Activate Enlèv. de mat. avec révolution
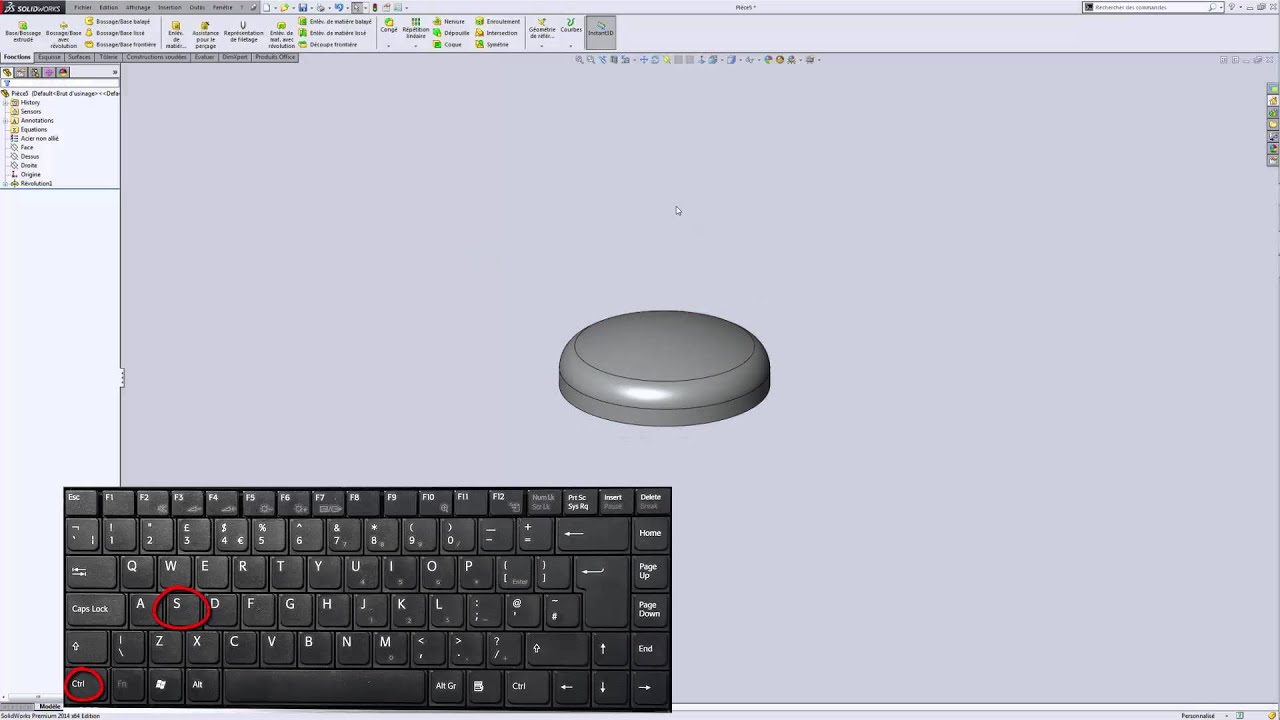This screenshot has width=1280, height=720. coord(282,33)
